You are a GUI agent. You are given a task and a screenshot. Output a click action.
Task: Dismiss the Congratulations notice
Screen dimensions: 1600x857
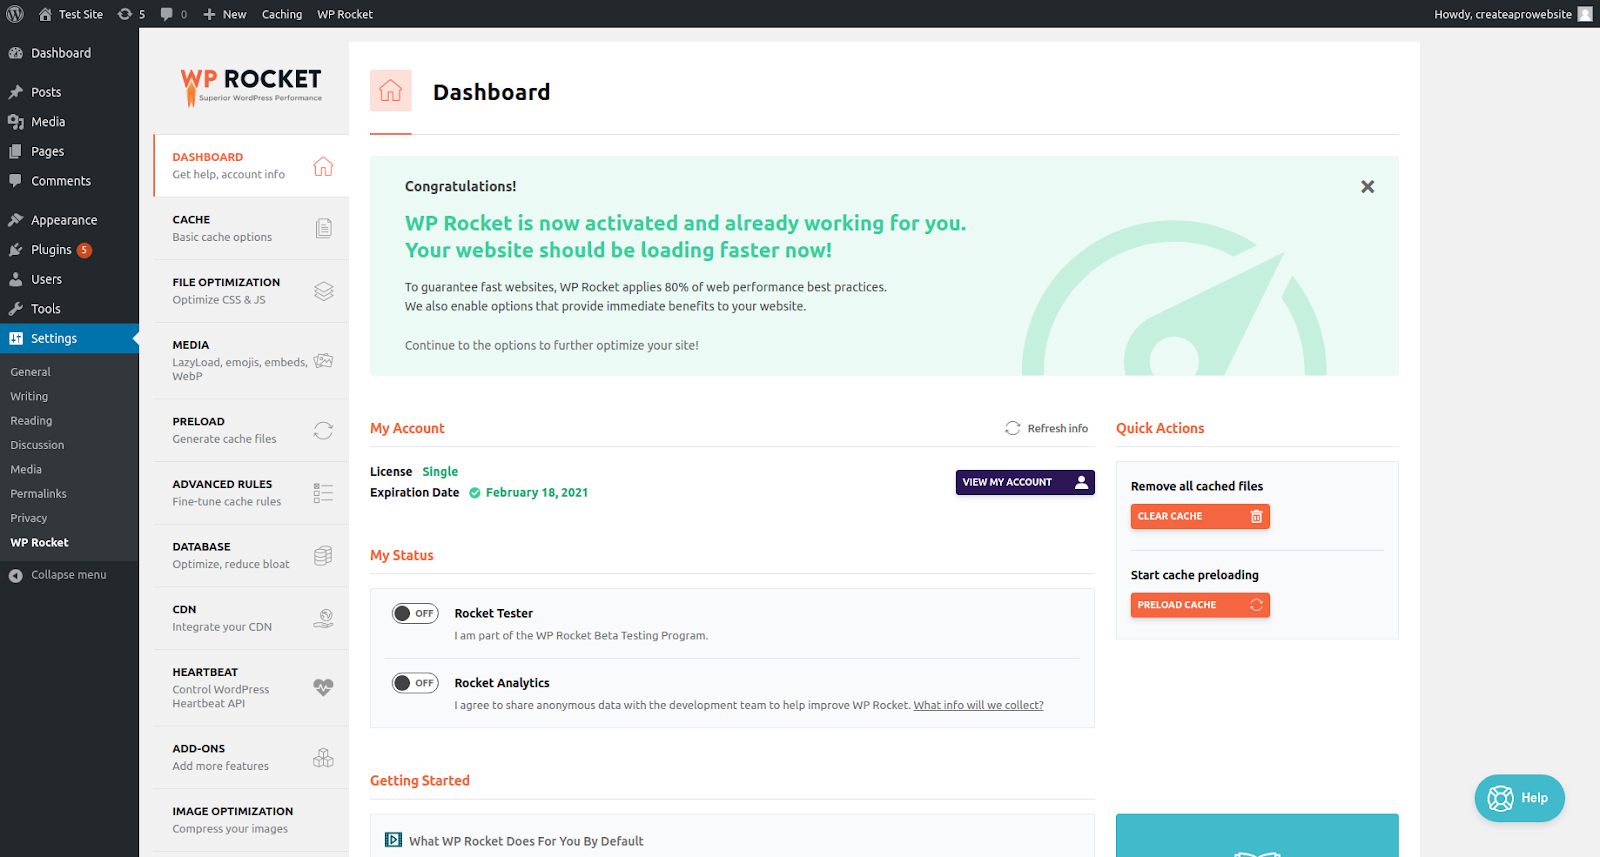click(1367, 187)
